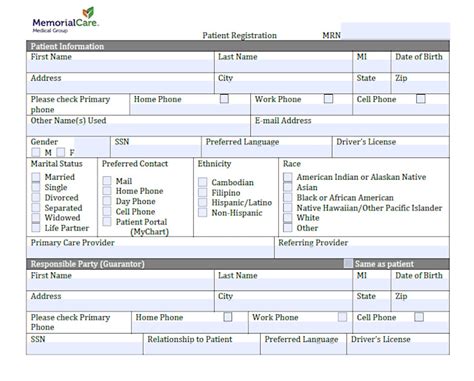
Task: Click the patient Address field
Action: click(x=120, y=87)
